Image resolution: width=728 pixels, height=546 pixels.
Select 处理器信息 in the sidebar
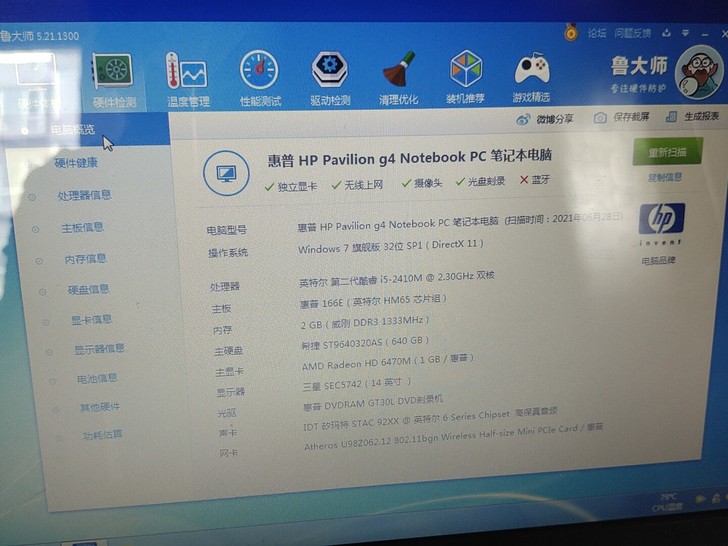[x=84, y=195]
